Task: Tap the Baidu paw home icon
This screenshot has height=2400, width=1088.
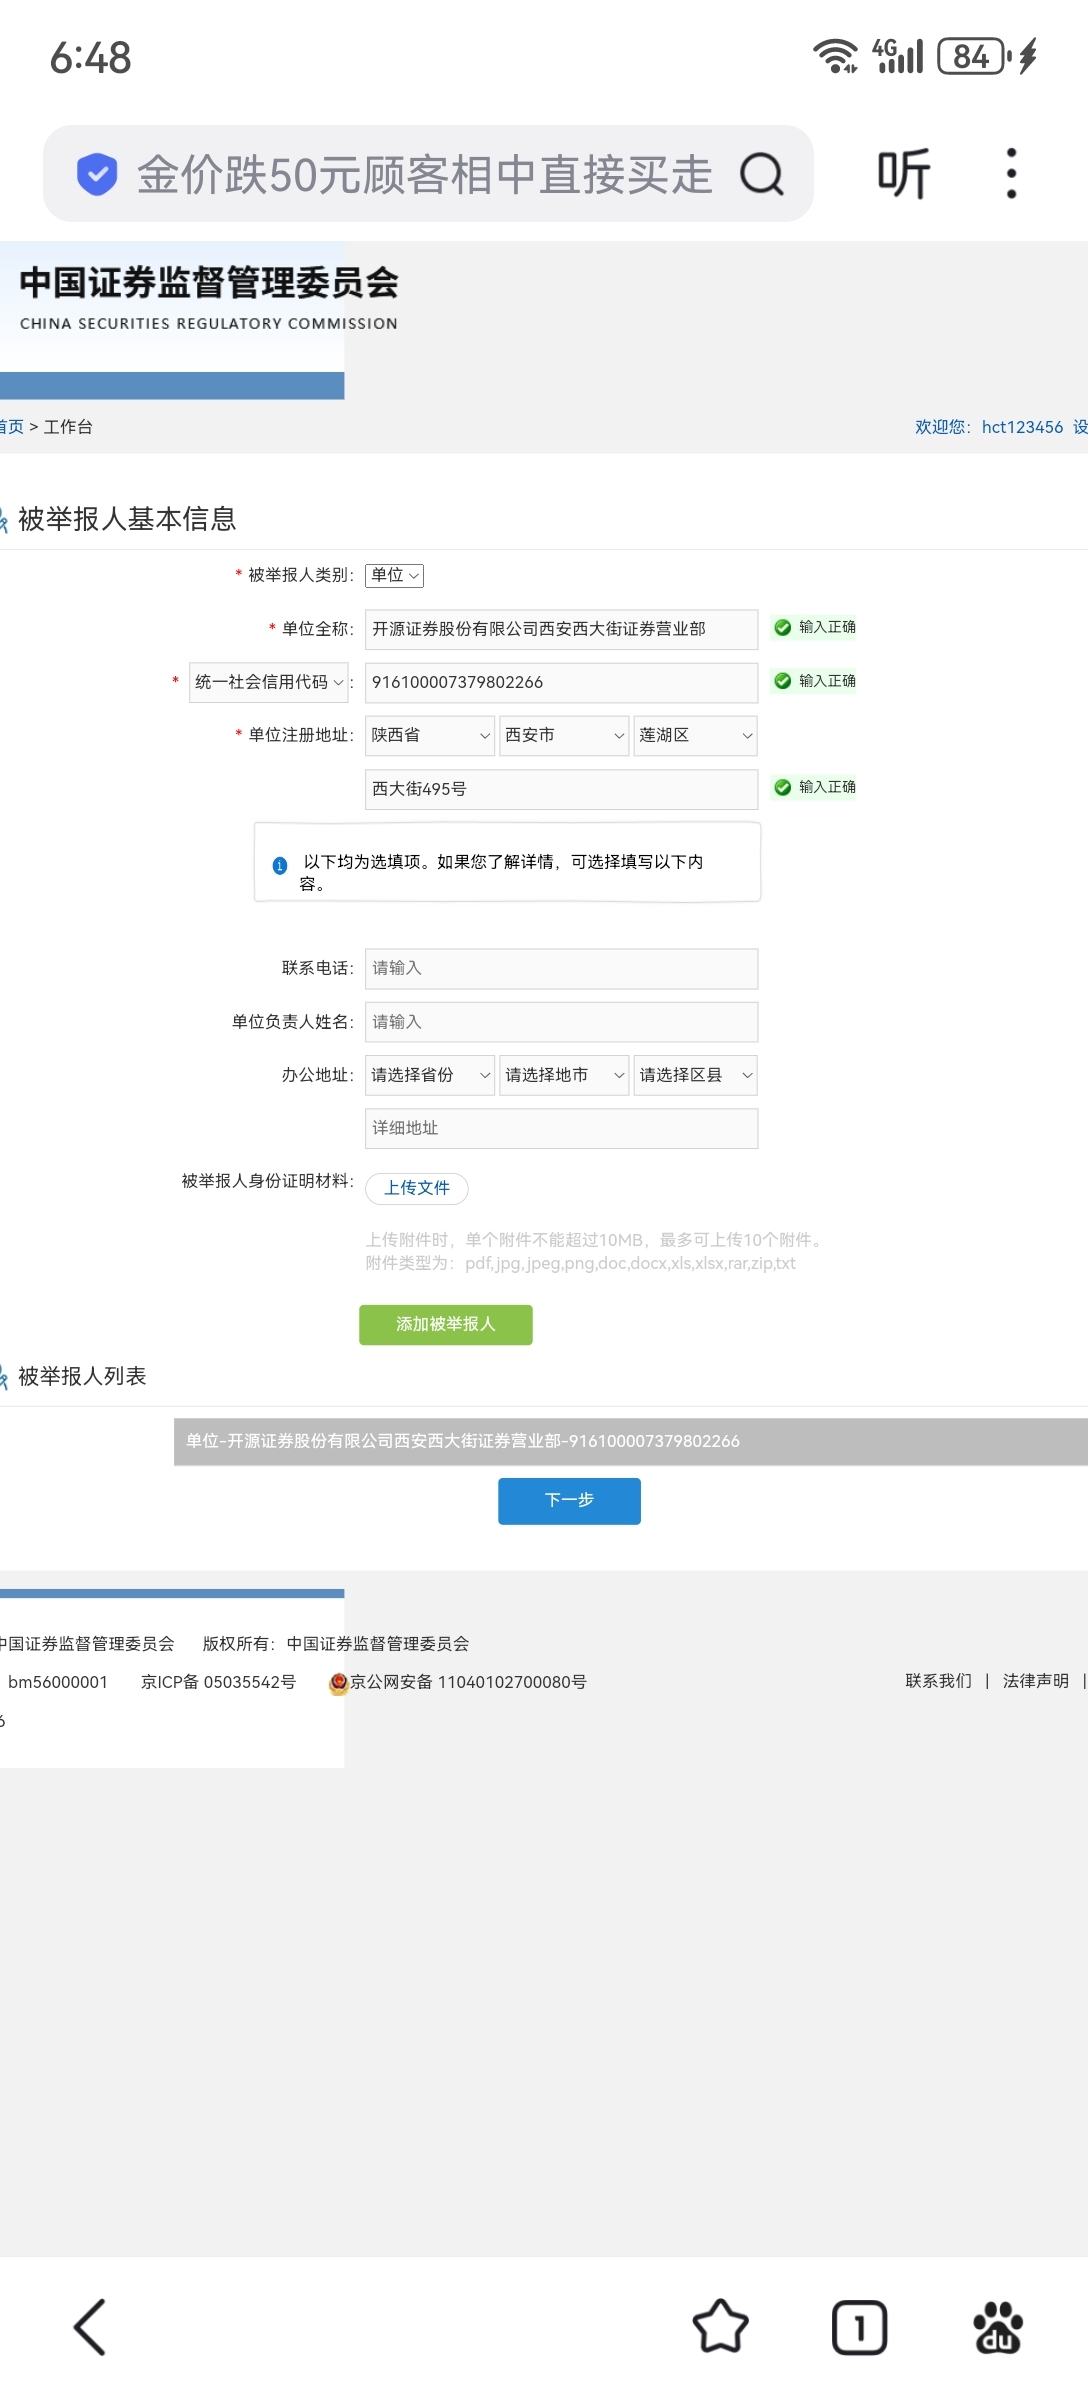Action: [x=998, y=2327]
